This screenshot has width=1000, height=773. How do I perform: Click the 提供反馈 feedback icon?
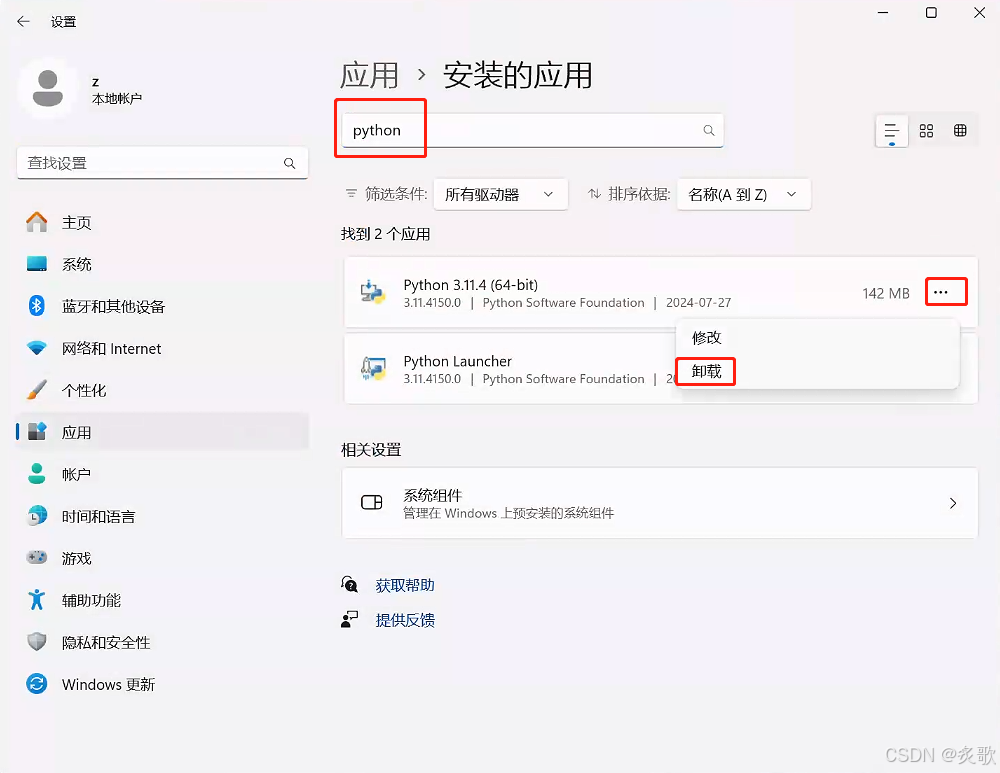tap(349, 619)
